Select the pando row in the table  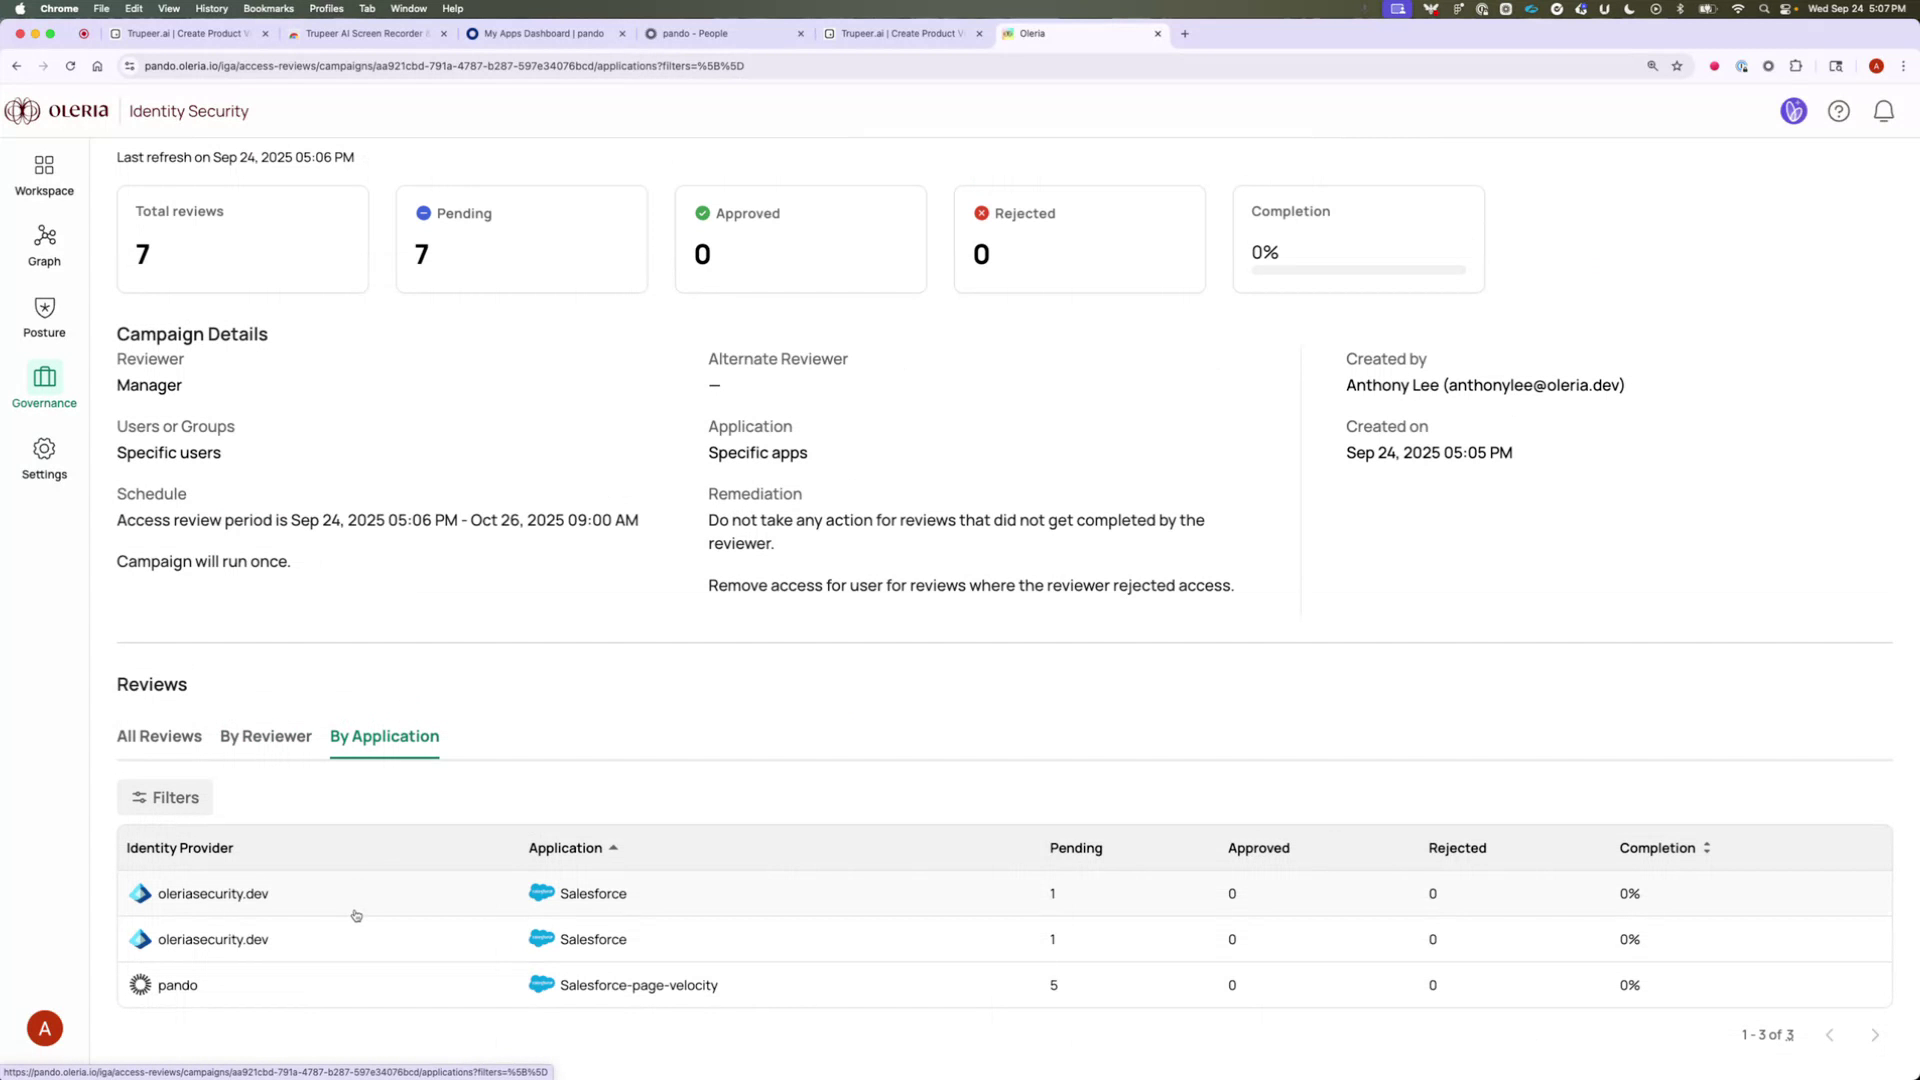pos(178,985)
